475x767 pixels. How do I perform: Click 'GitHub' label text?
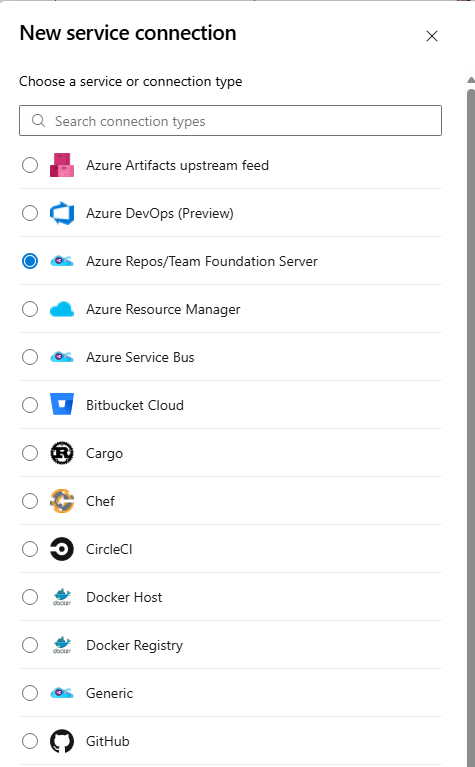click(x=108, y=741)
